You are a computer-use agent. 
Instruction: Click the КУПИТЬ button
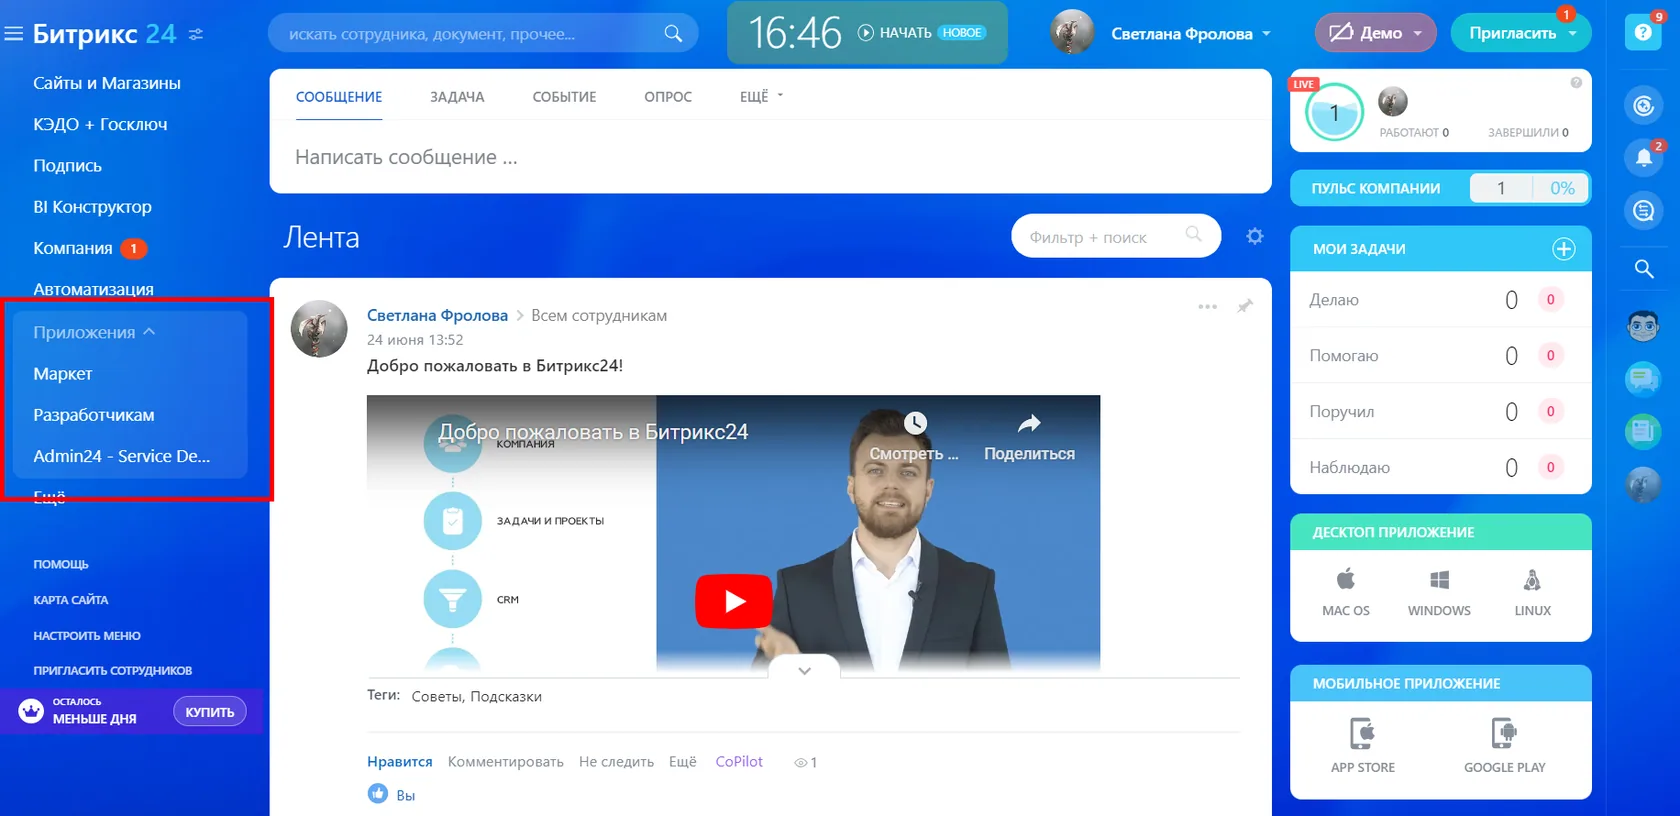tap(210, 712)
